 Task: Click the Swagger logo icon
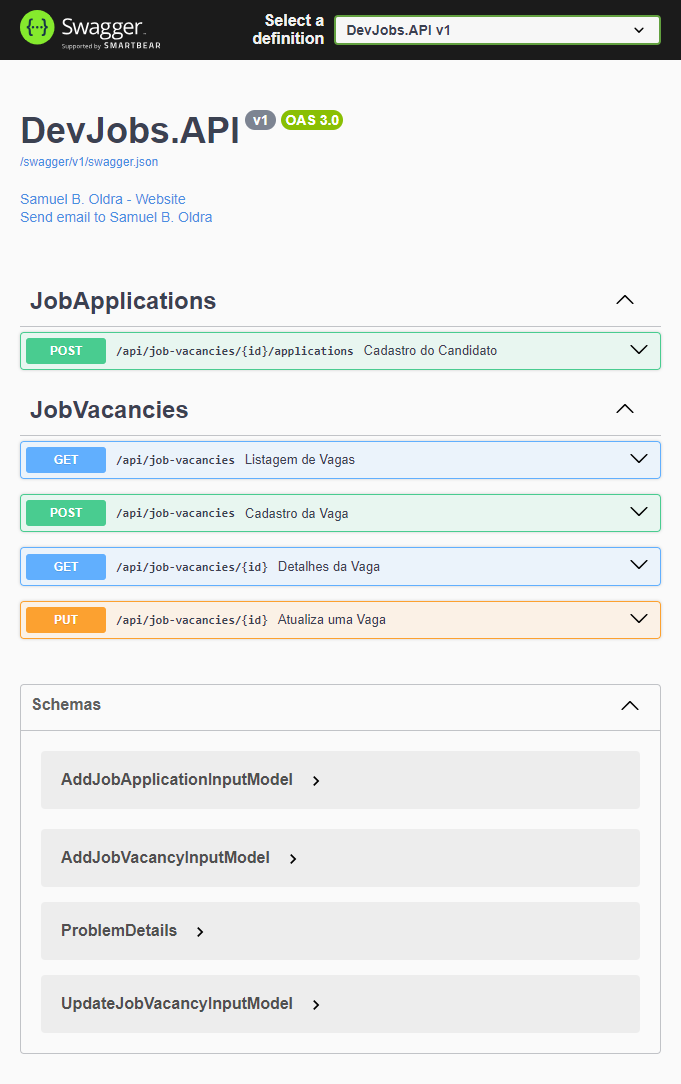click(37, 28)
